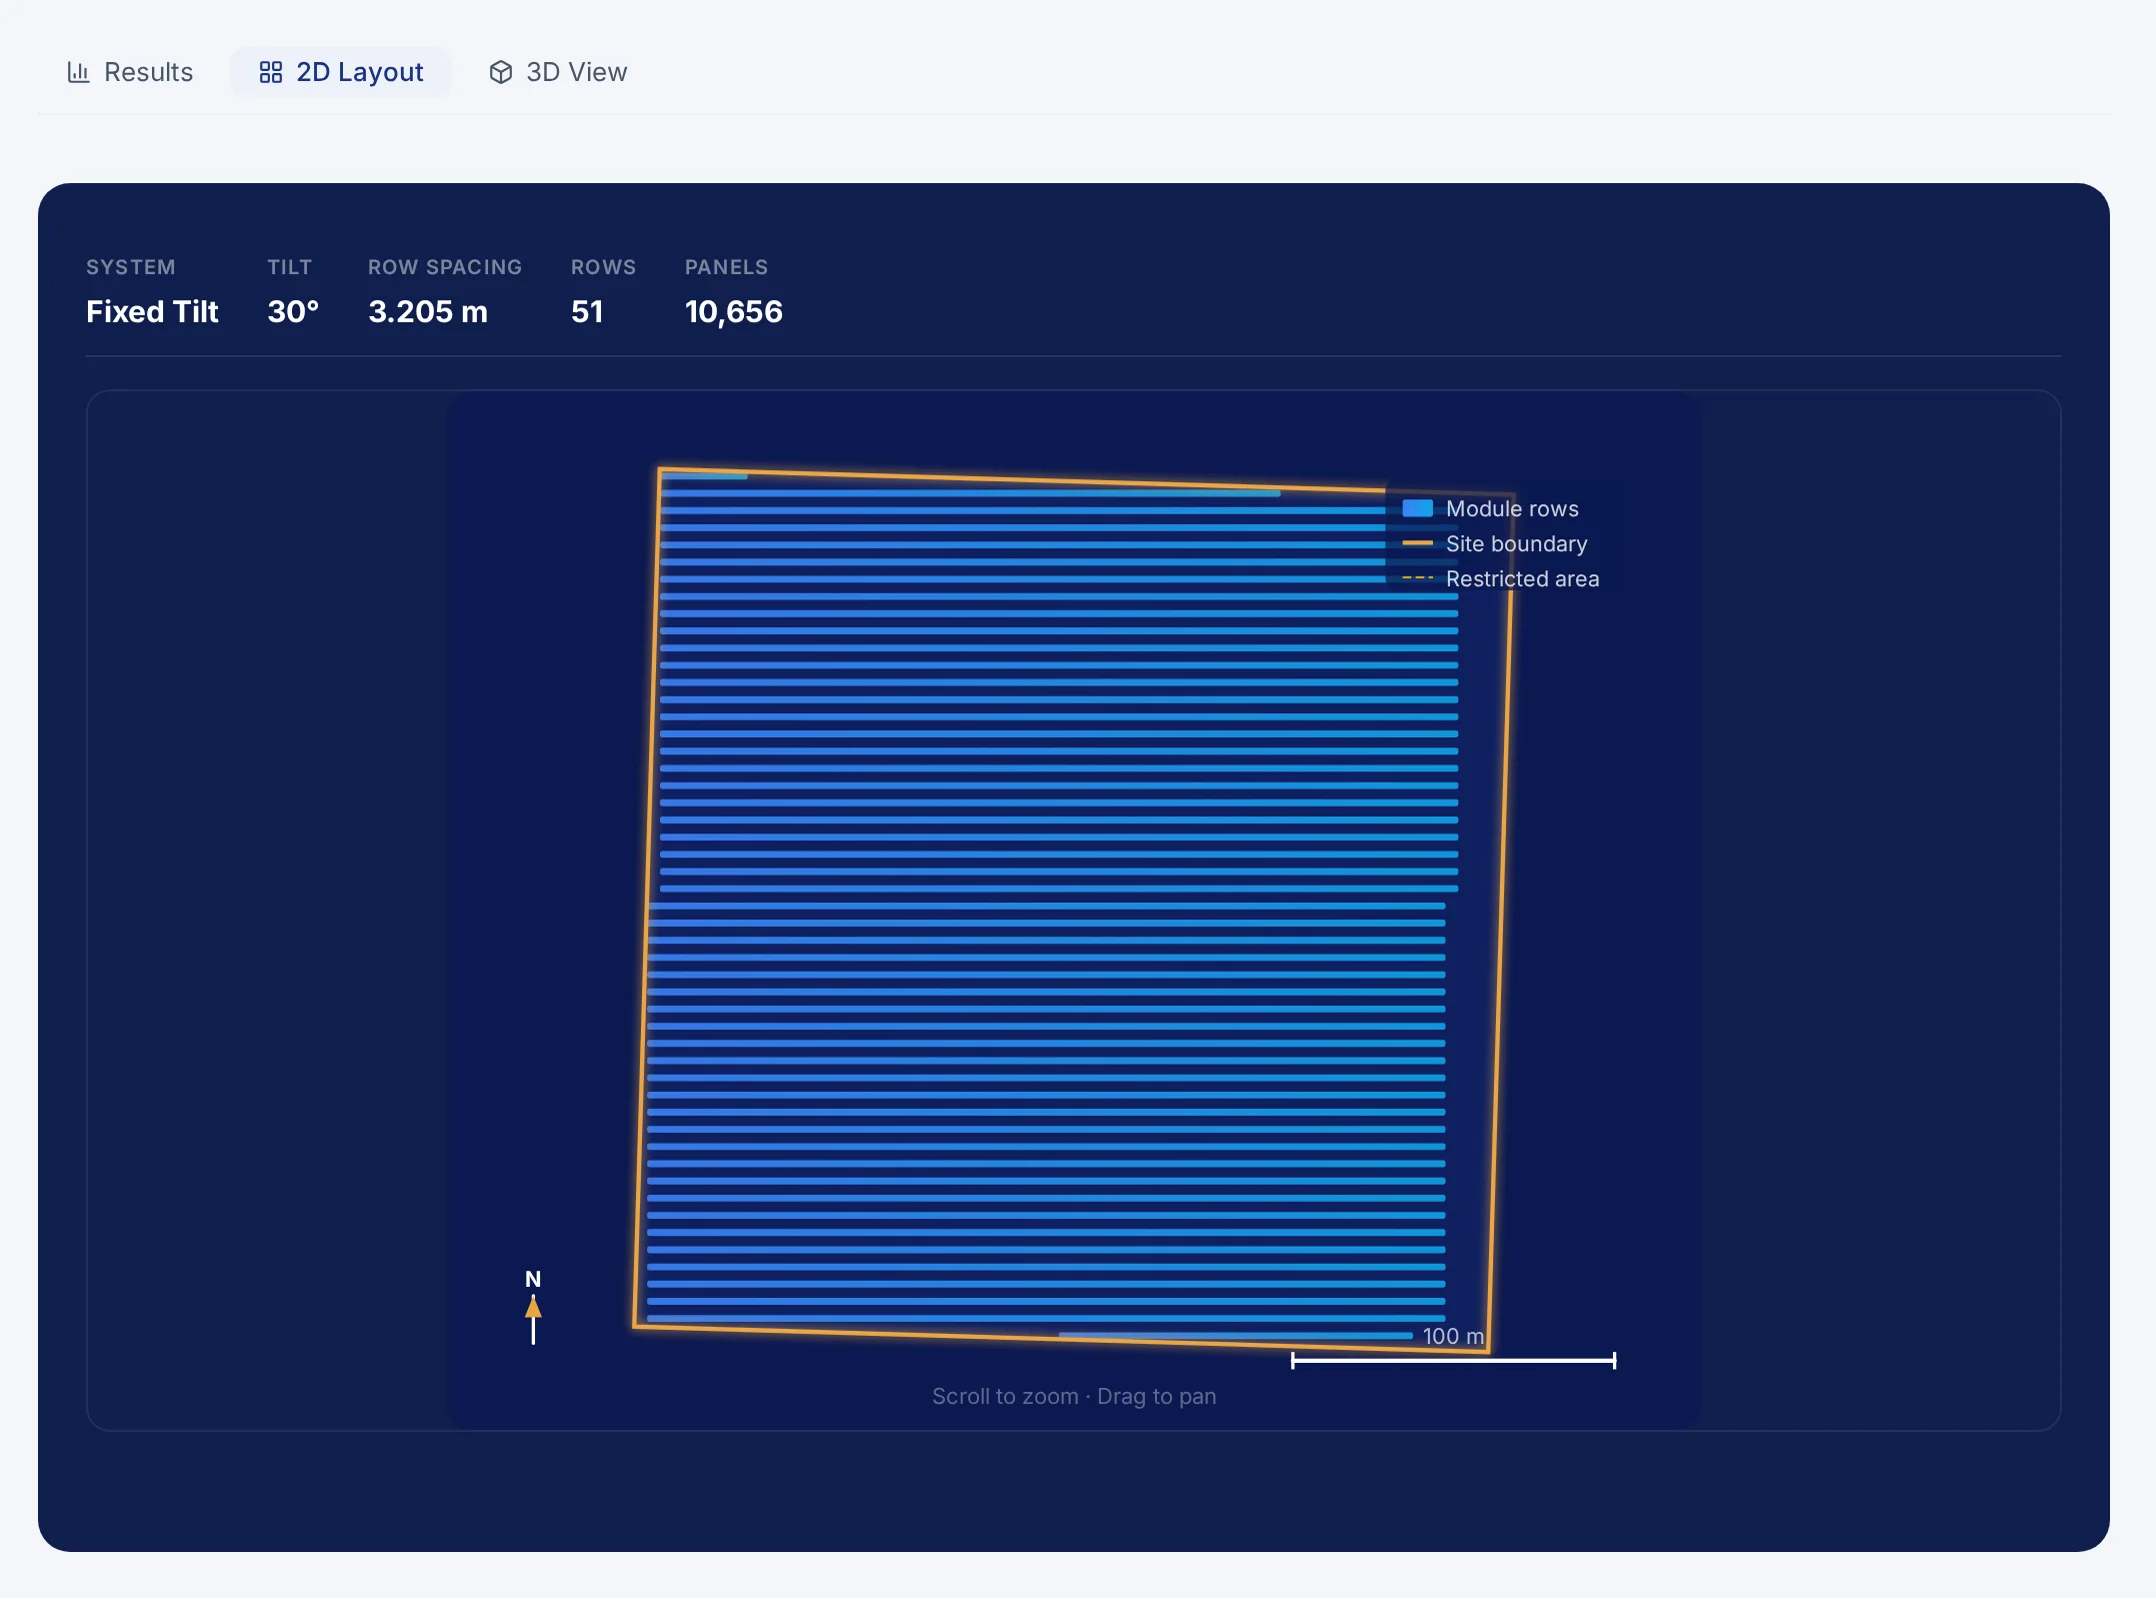Click the 'ROWS' header label
2156x1598 pixels.
point(603,267)
